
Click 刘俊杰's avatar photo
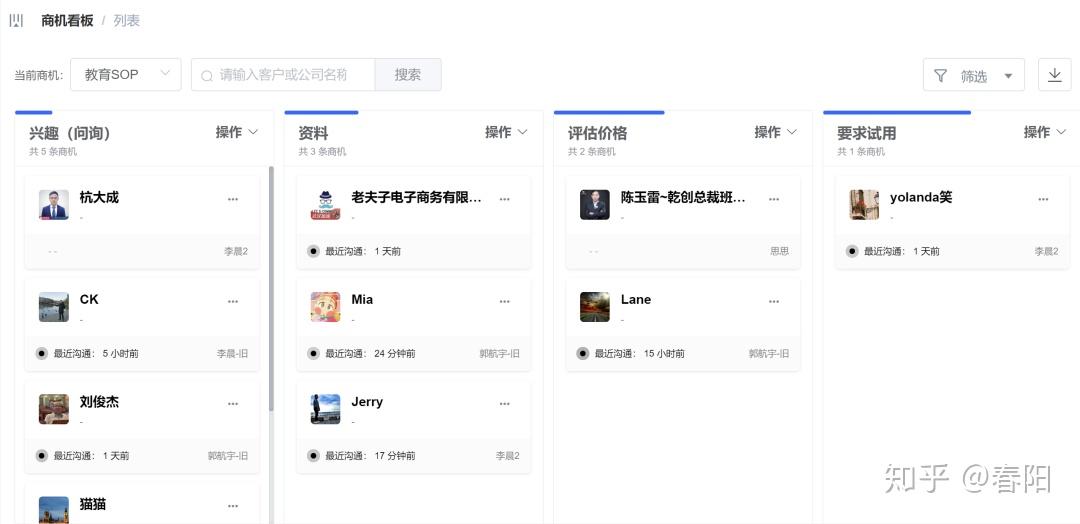click(54, 409)
